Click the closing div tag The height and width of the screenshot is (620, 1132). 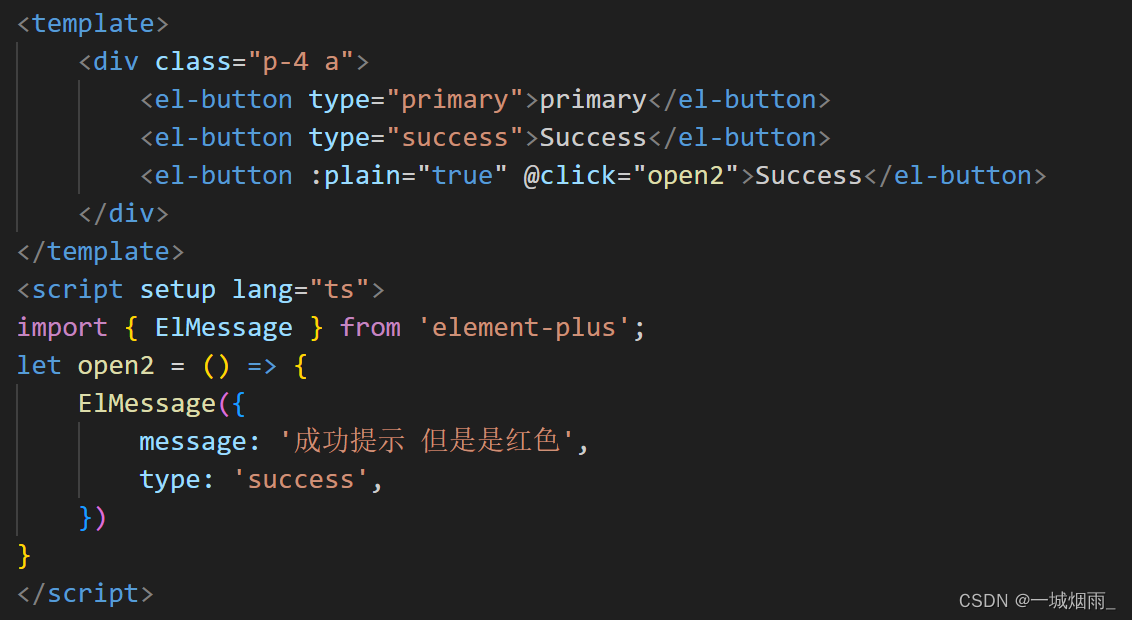click(x=123, y=213)
